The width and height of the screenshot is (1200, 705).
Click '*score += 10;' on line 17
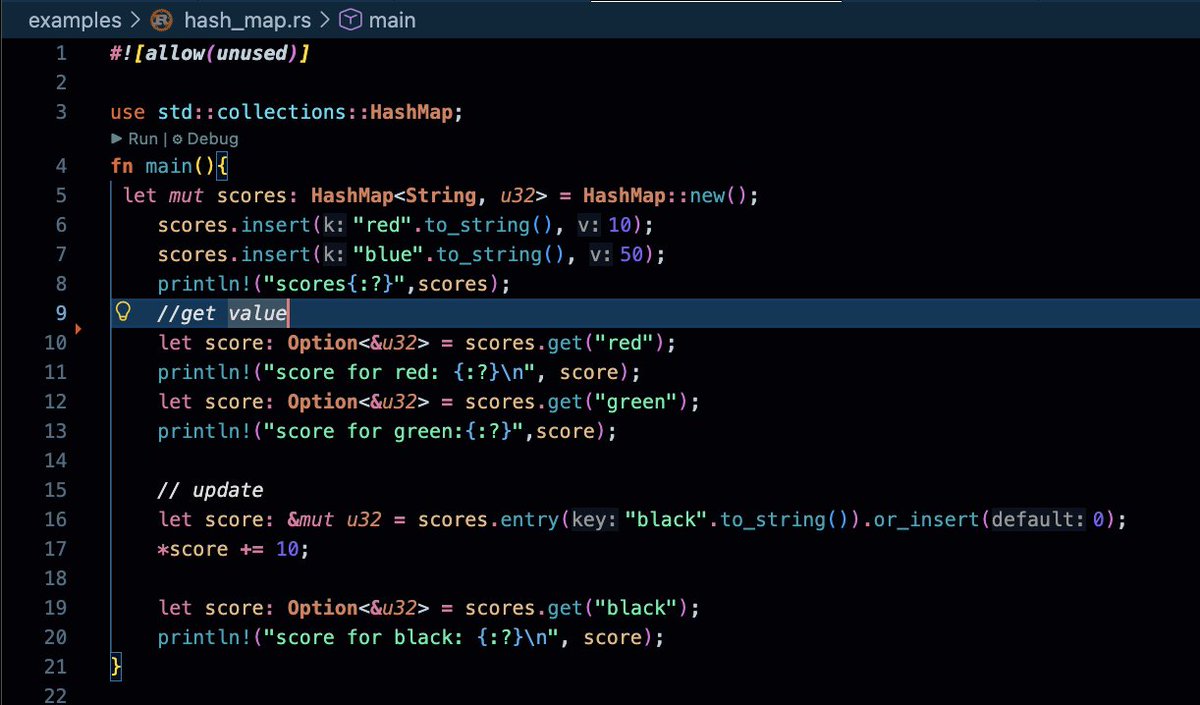234,549
